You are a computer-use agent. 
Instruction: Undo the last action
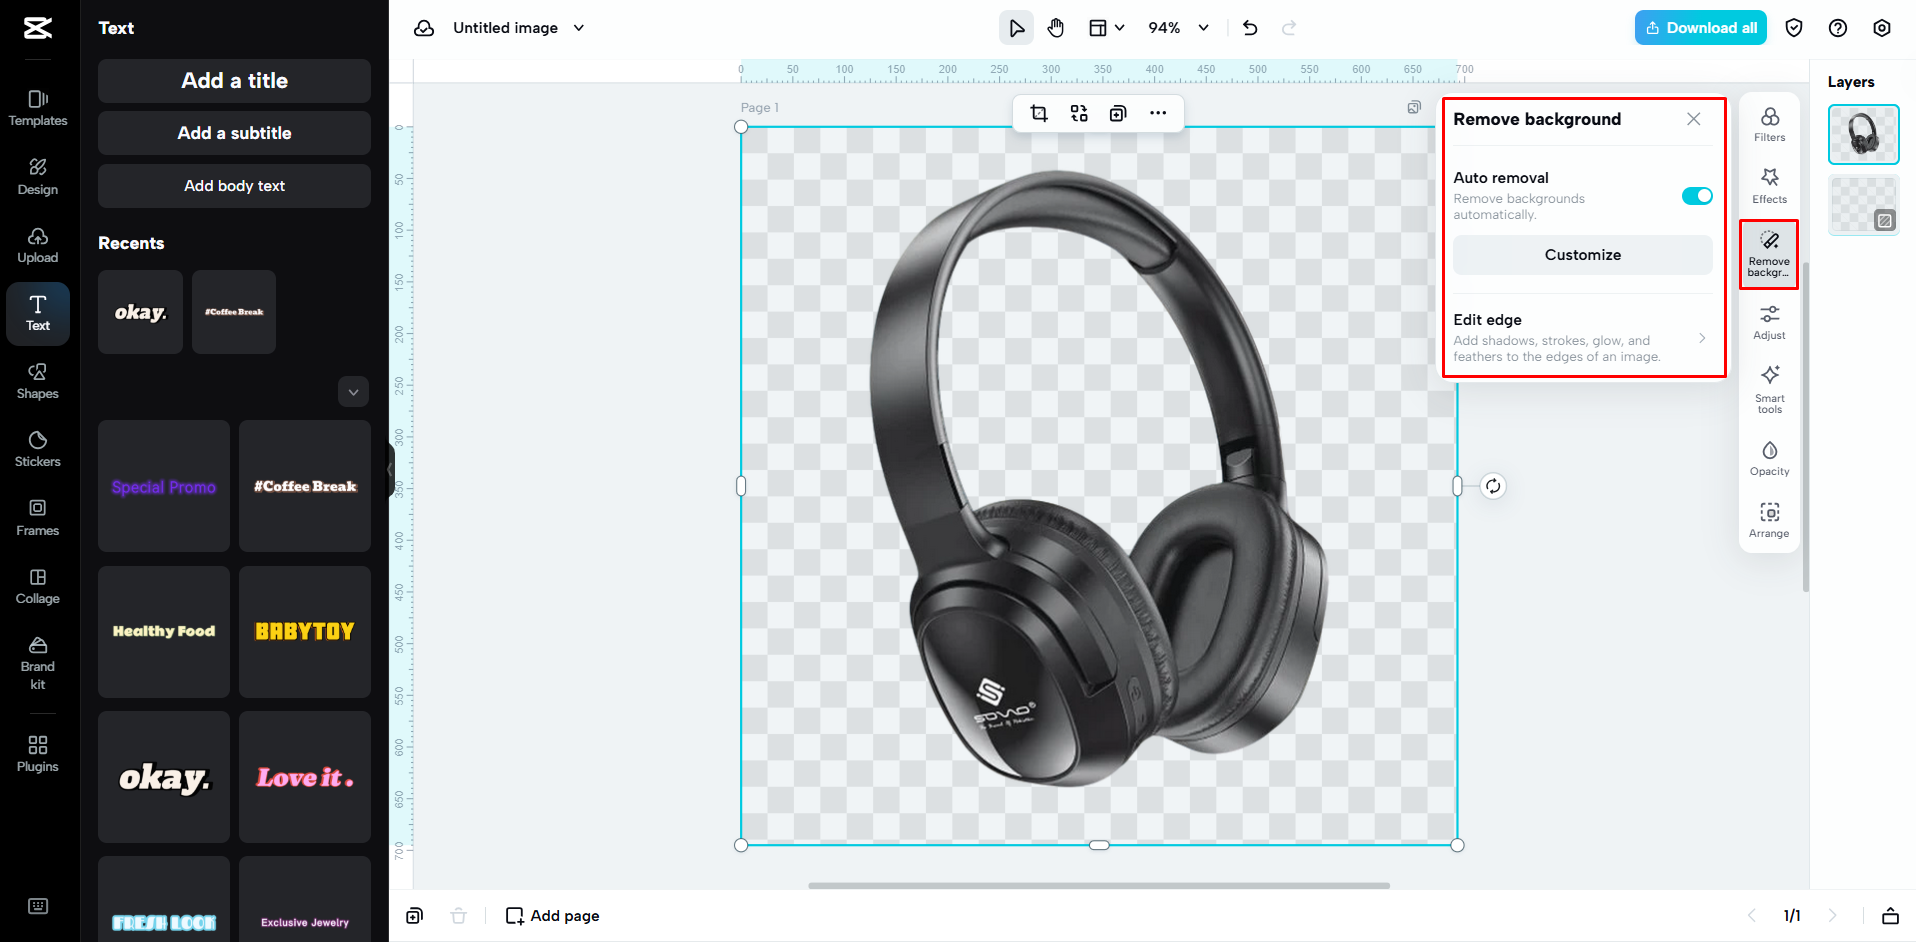1249,27
